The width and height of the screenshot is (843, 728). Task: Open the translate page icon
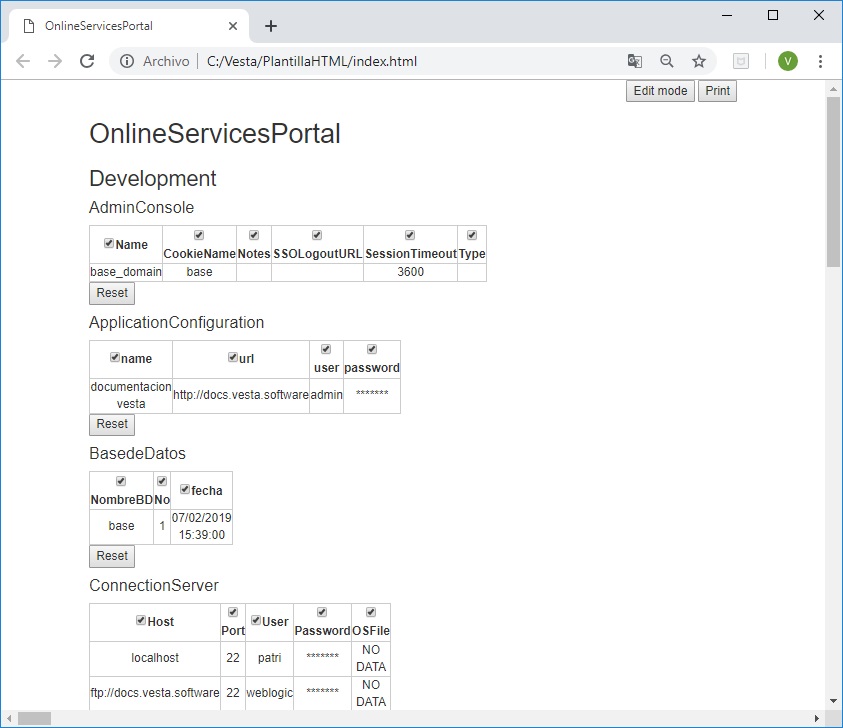[634, 61]
